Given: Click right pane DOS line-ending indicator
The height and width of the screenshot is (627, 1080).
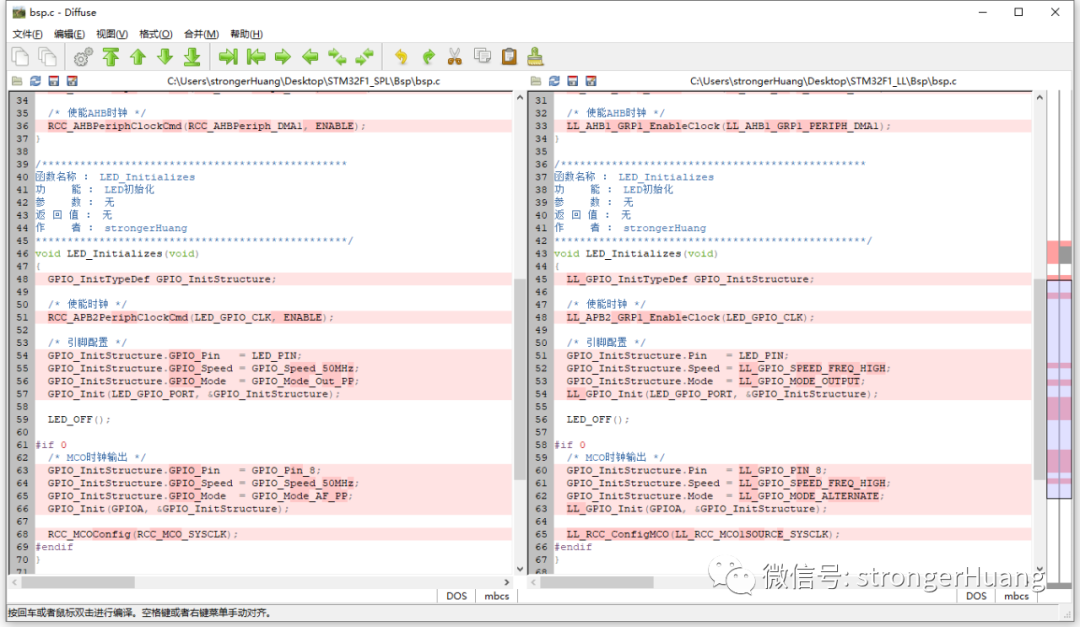Looking at the screenshot, I should (975, 596).
